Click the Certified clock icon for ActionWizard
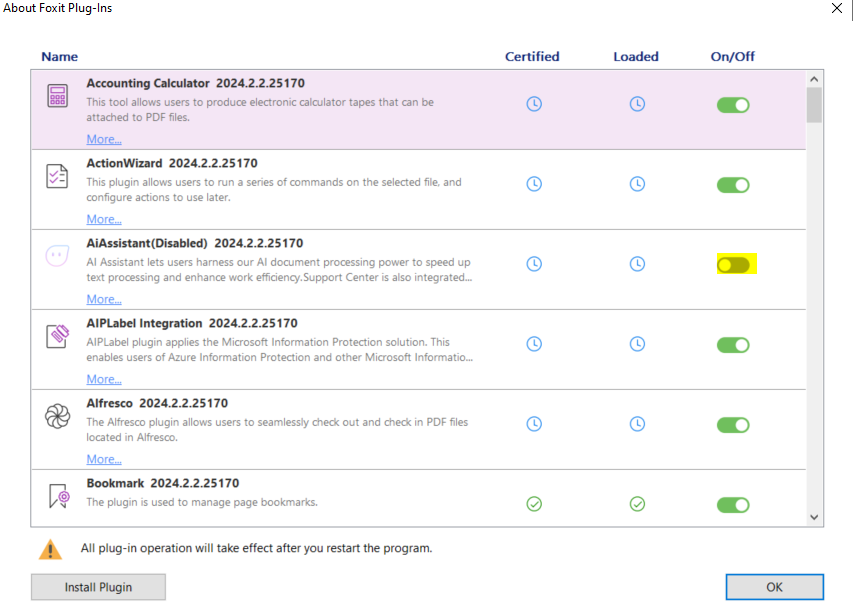 pos(533,184)
